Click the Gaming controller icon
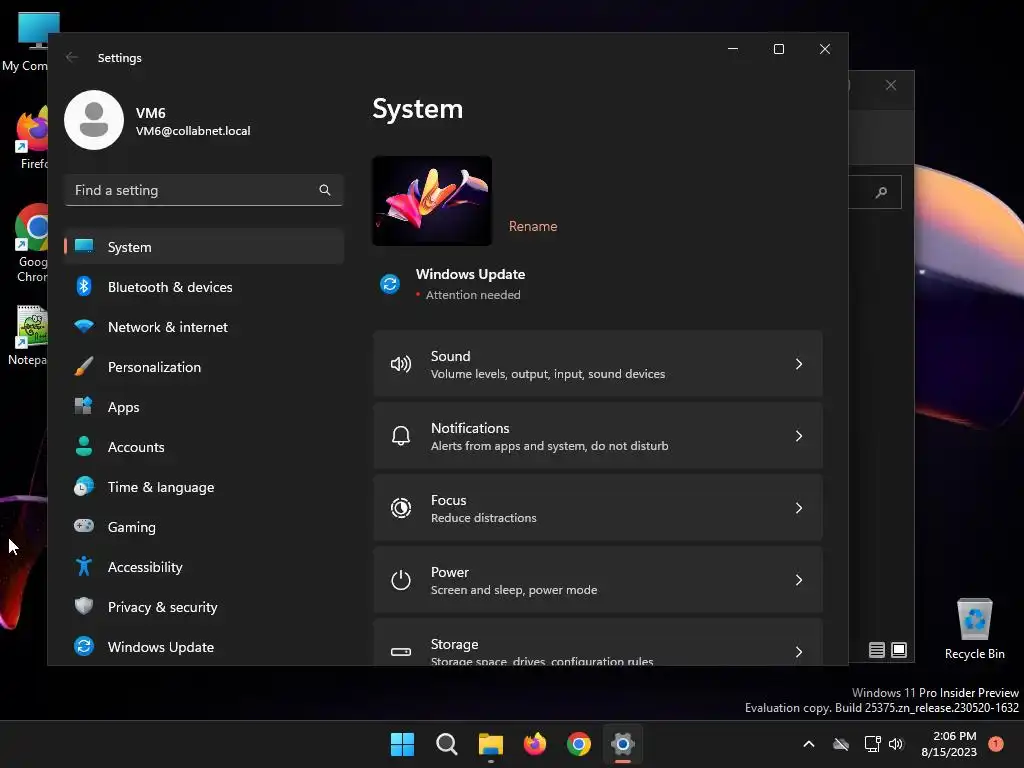Viewport: 1024px width, 768px height. pyautogui.click(x=84, y=526)
